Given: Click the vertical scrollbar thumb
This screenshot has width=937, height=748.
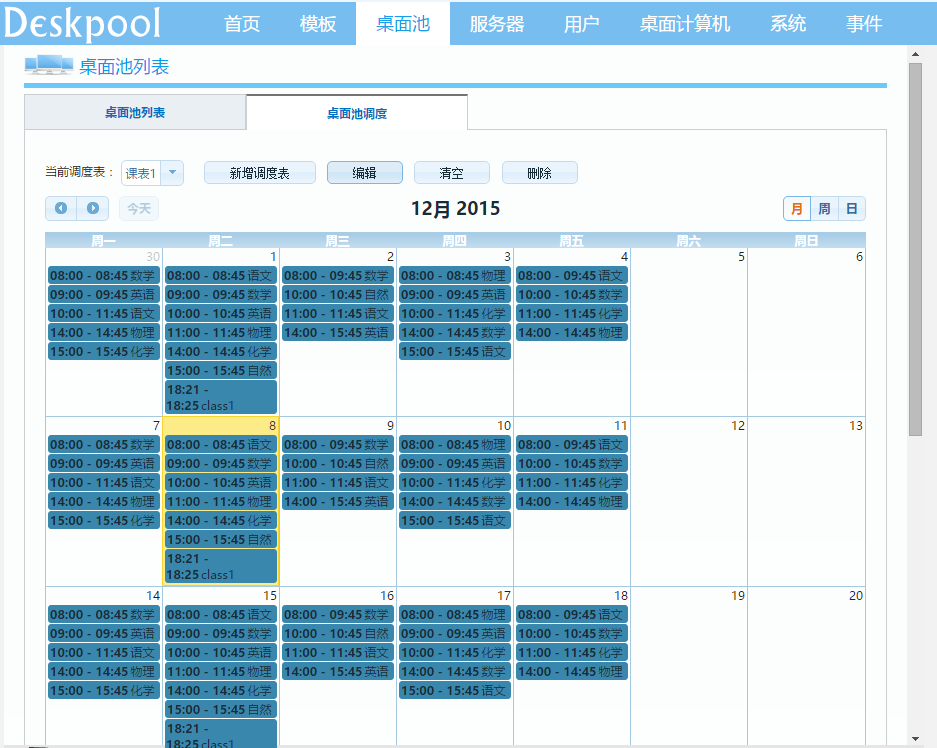Looking at the screenshot, I should (x=915, y=249).
